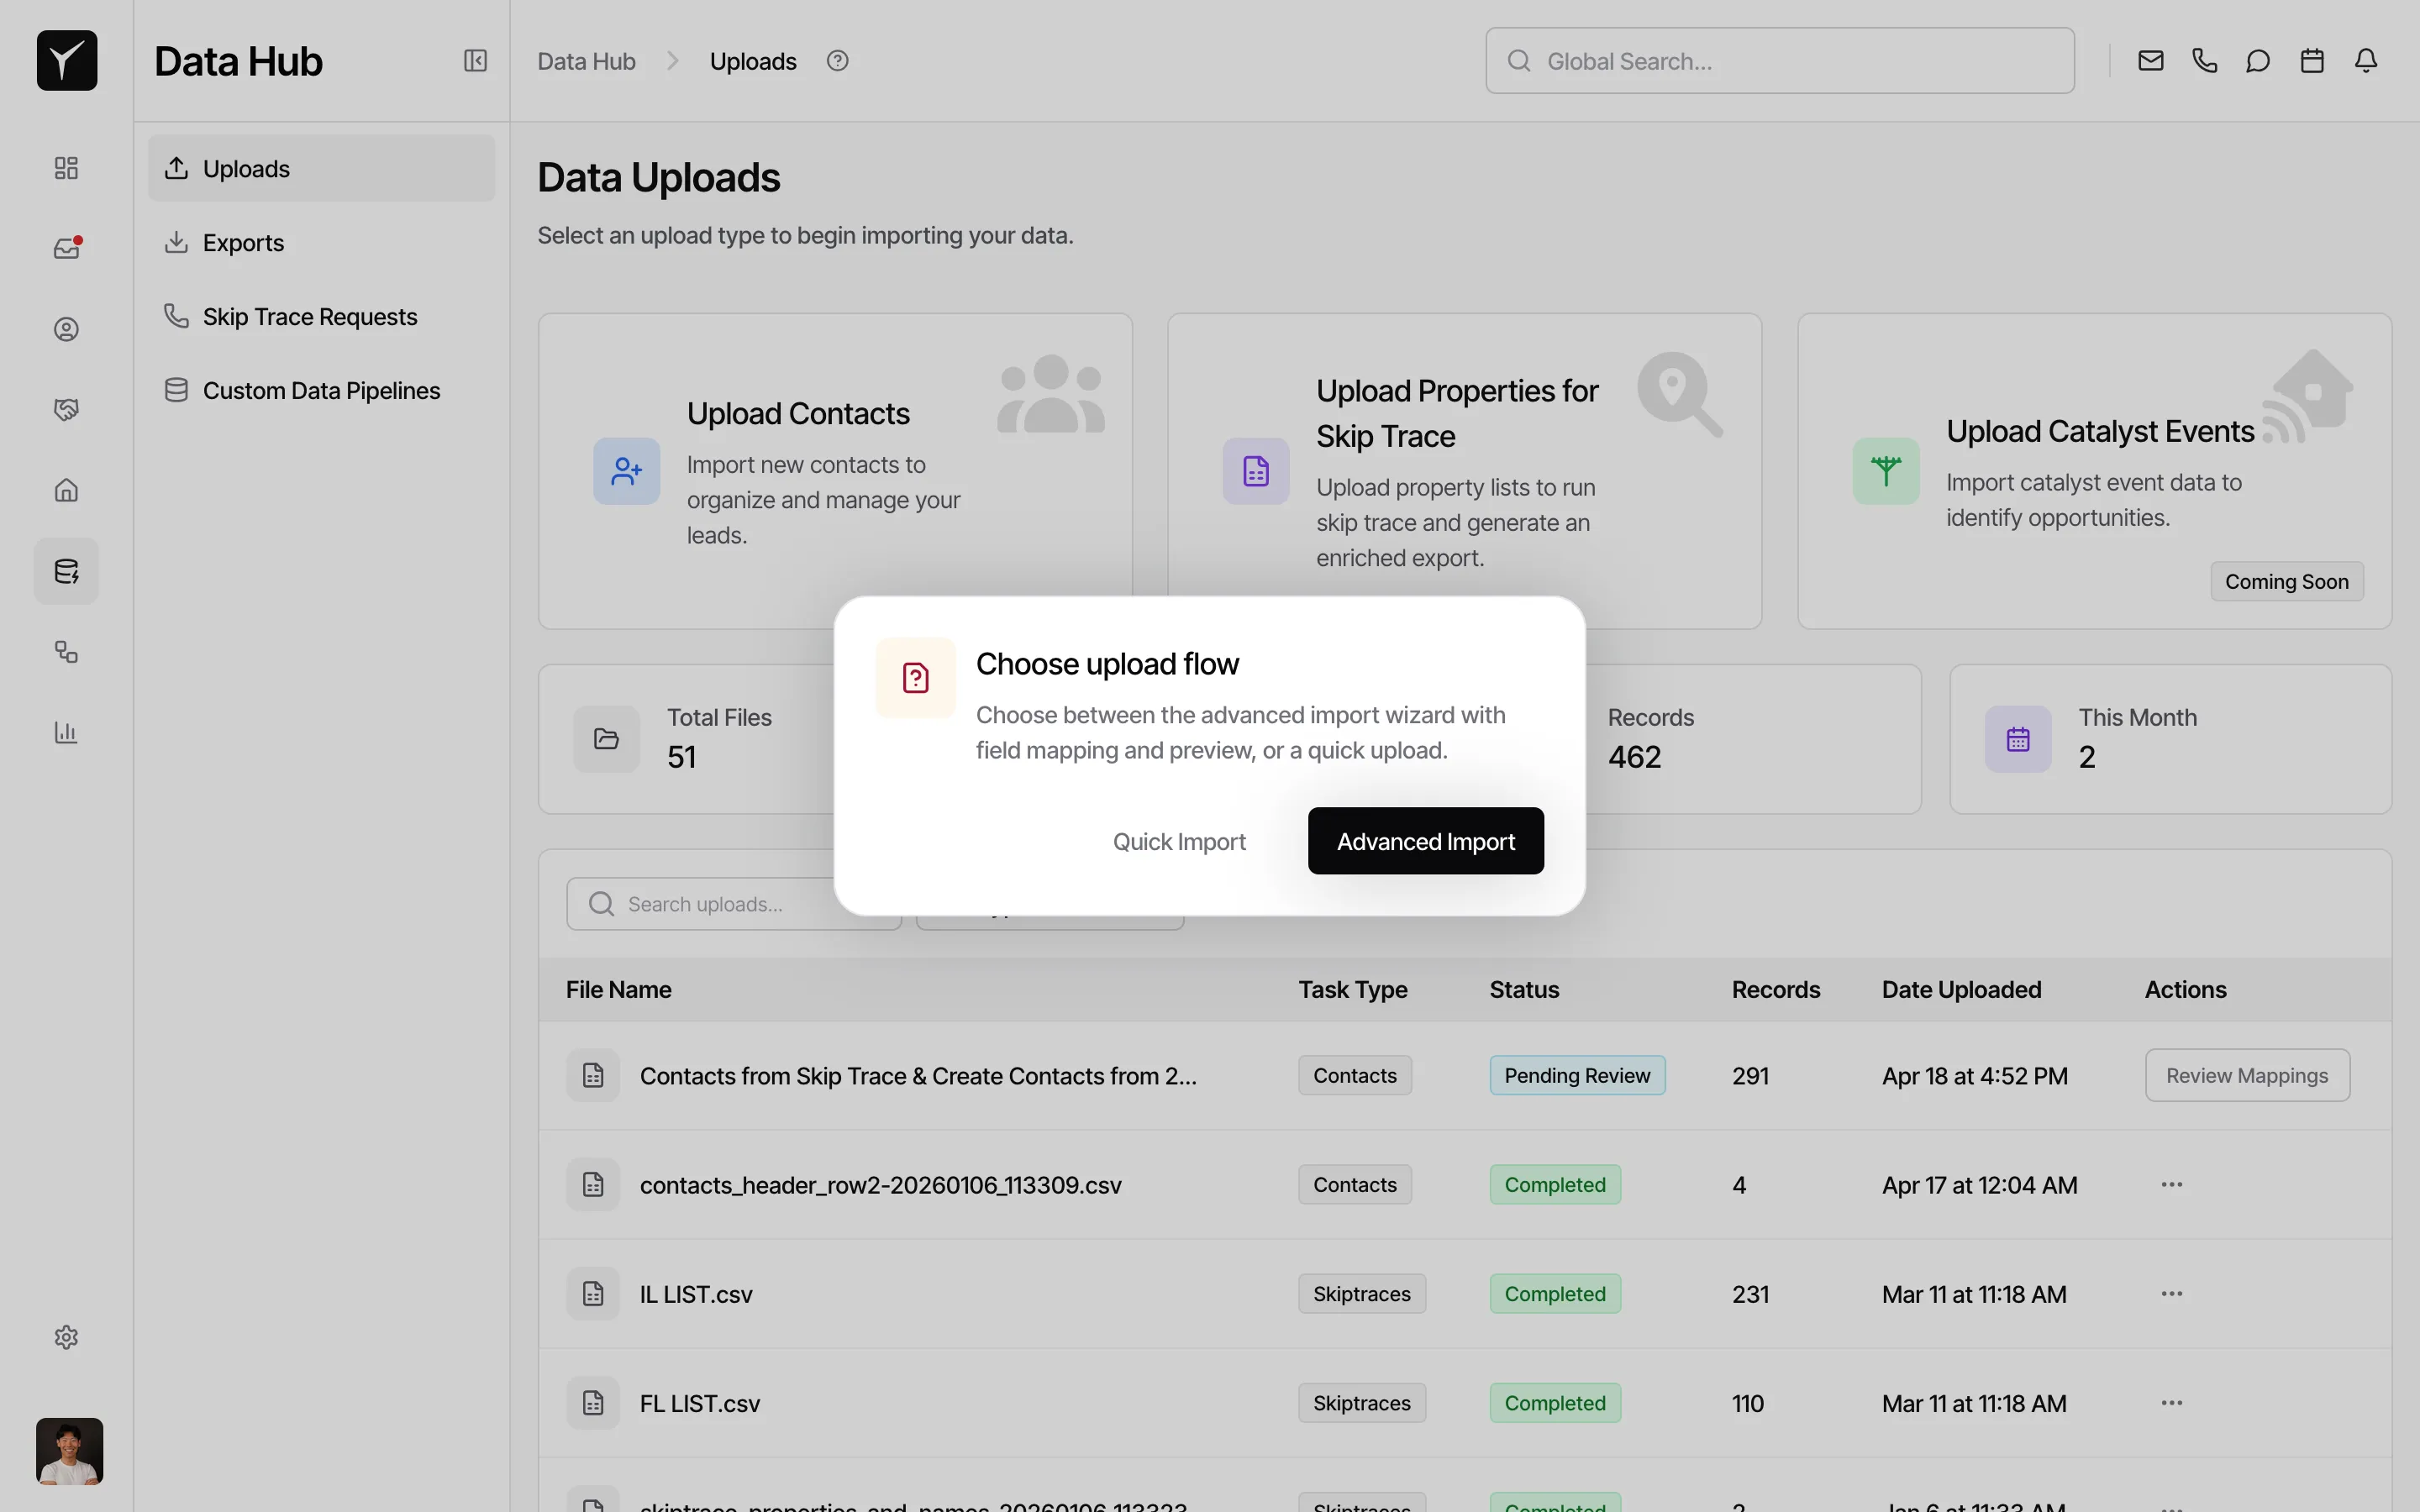This screenshot has width=2420, height=1512.
Task: Start a call with the phone icon
Action: point(2204,60)
